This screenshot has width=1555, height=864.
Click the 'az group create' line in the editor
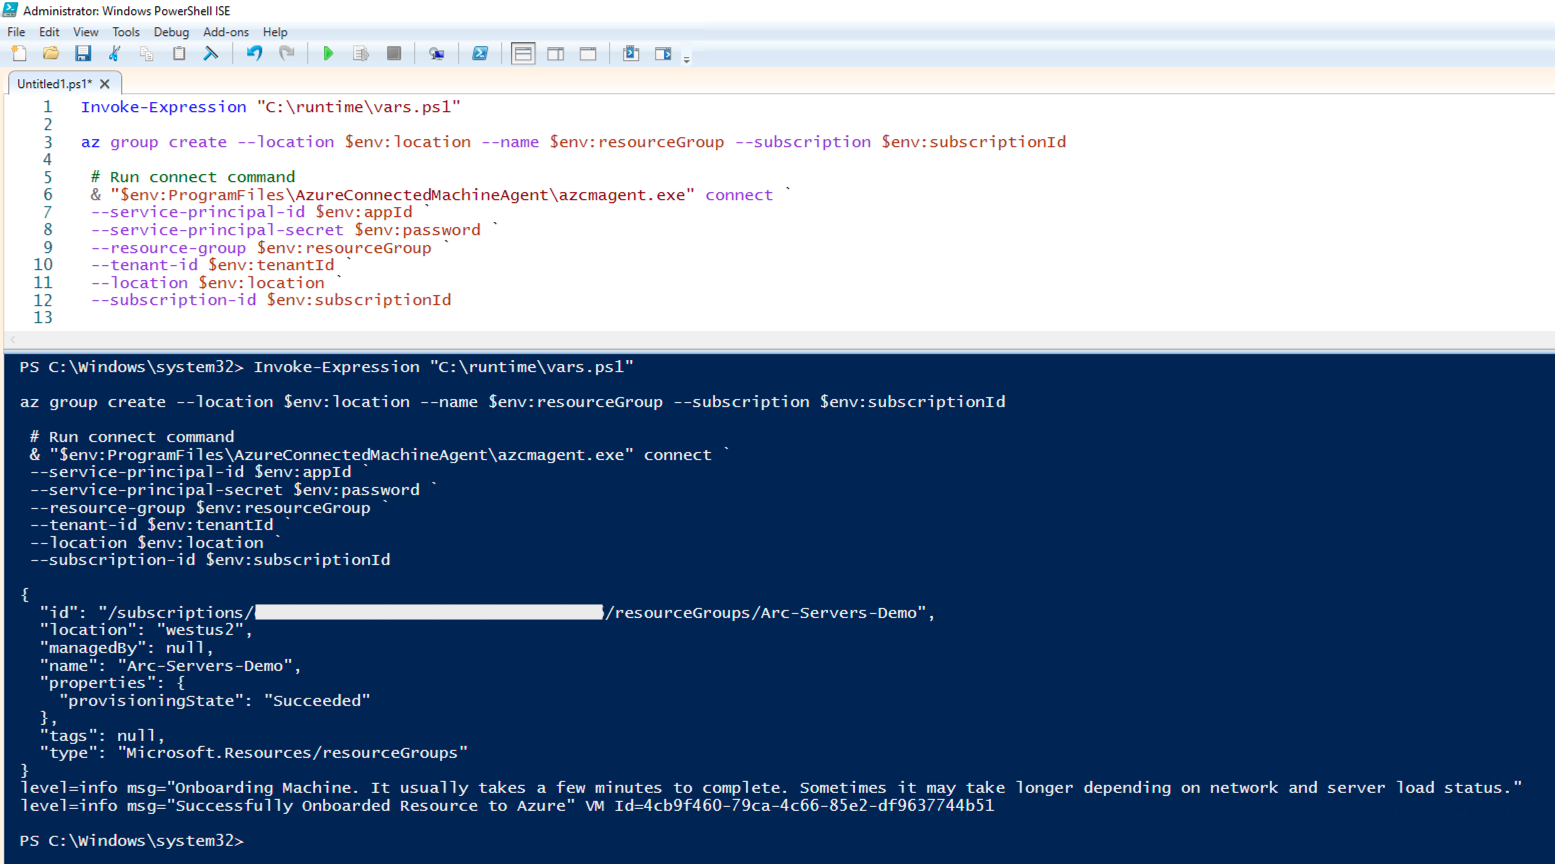[573, 142]
